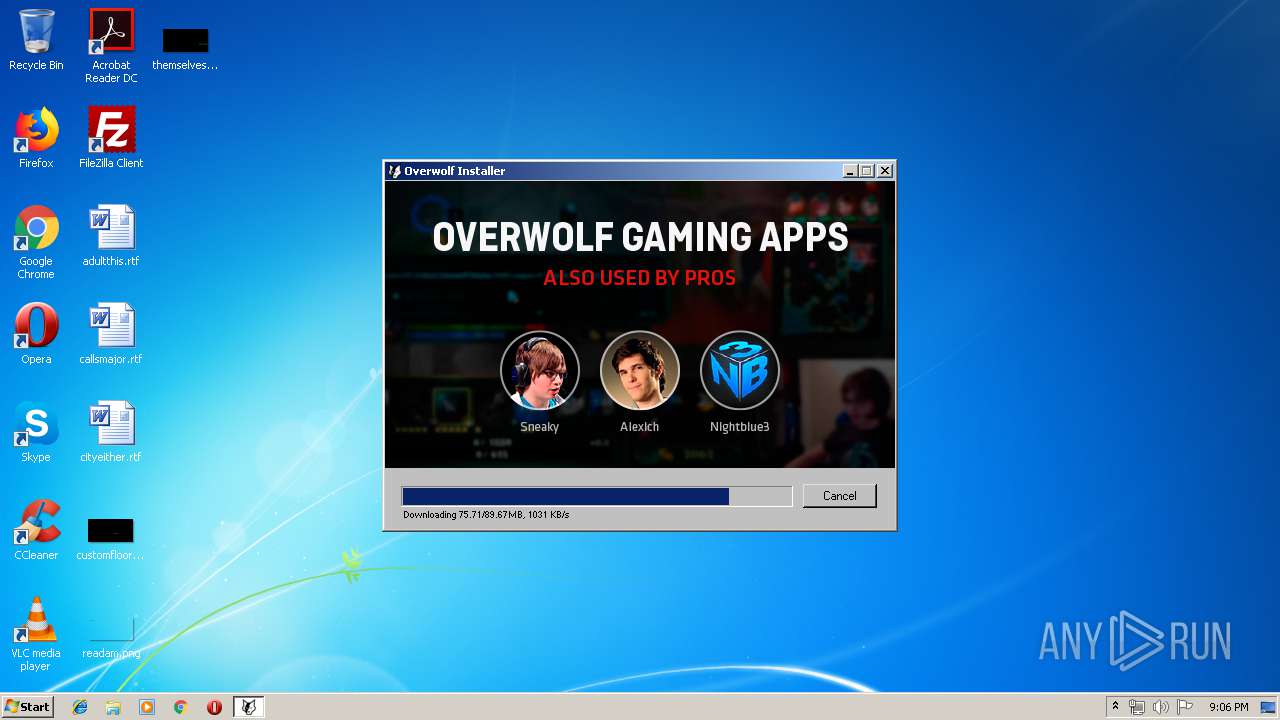
Task: Open Firefox desktop shortcut
Action: pos(36,138)
